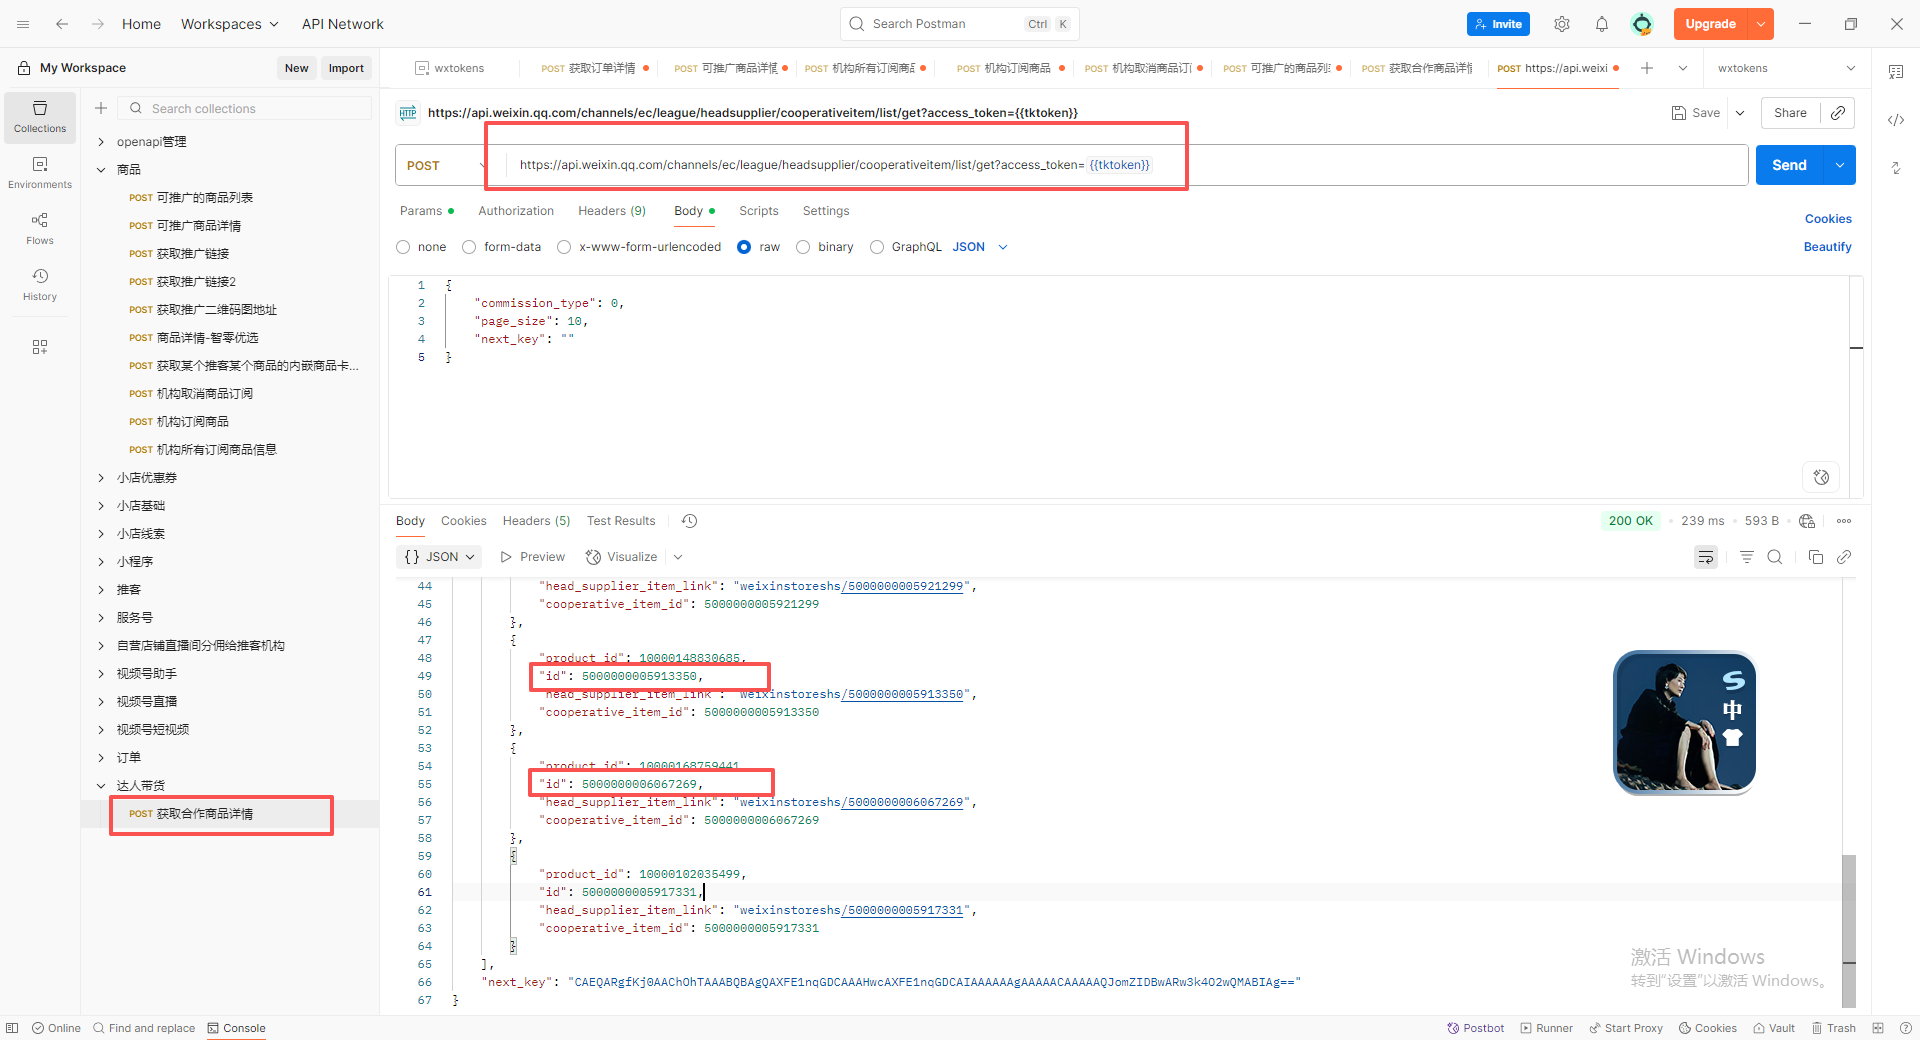The width and height of the screenshot is (1920, 1040).
Task: Open the user avatar menu
Action: click(1642, 24)
